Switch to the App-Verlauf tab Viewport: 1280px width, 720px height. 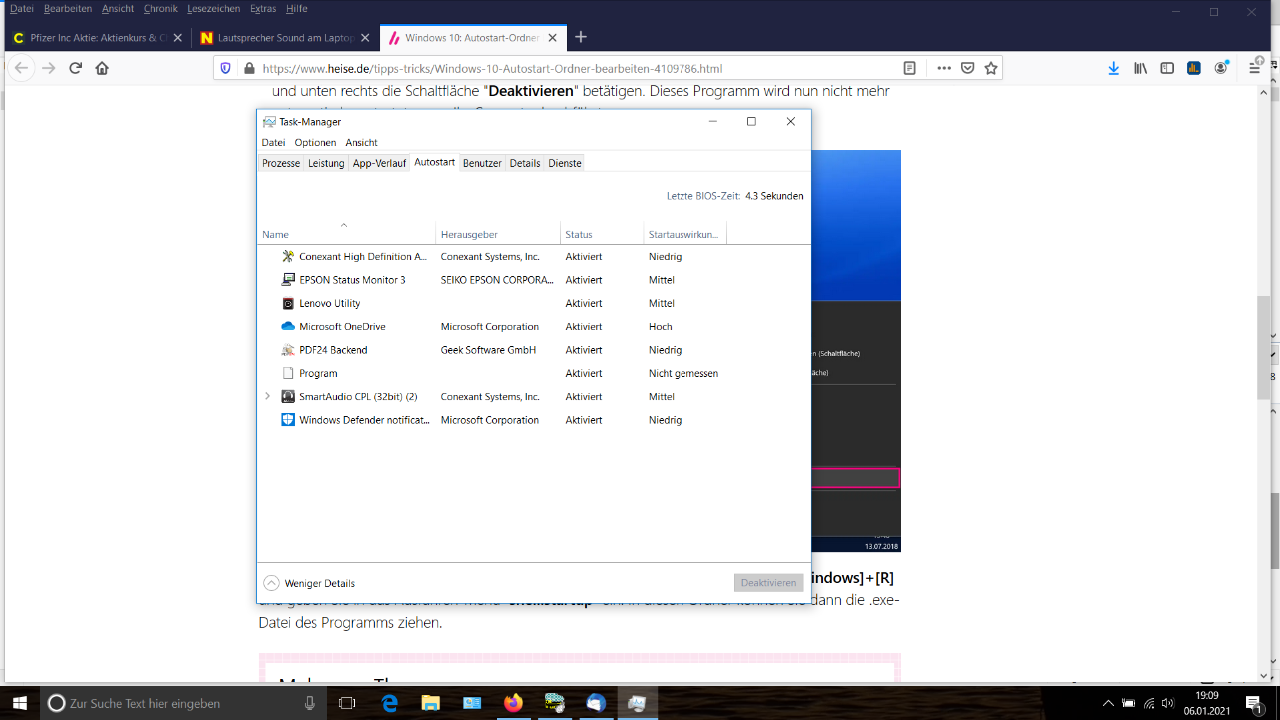(x=379, y=163)
